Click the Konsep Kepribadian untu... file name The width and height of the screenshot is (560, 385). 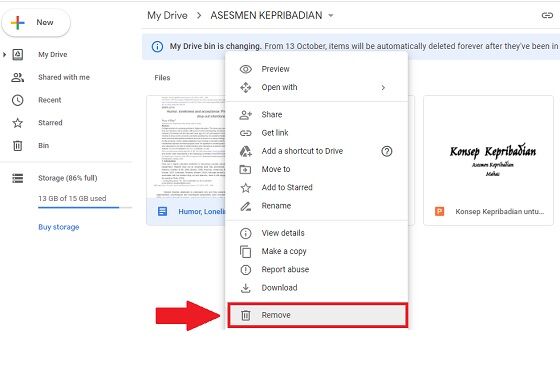click(500, 211)
